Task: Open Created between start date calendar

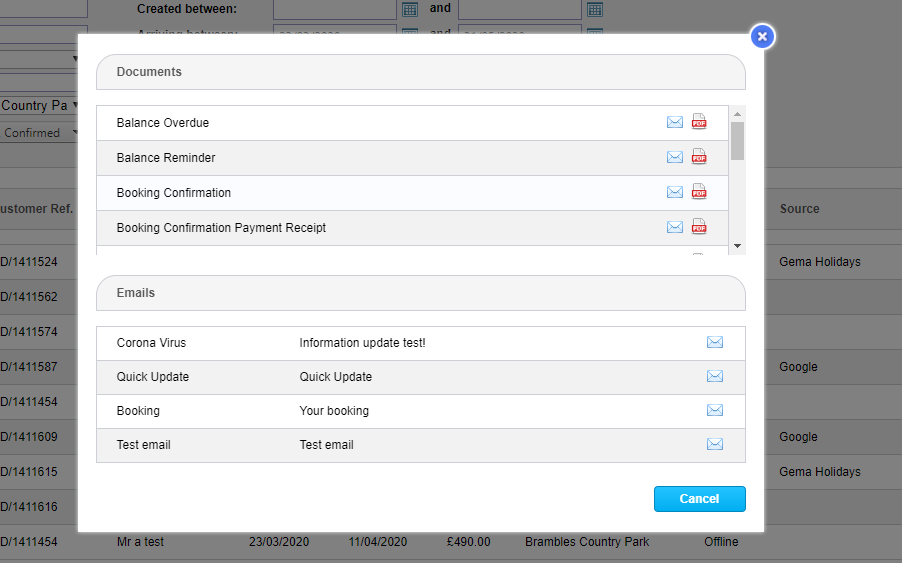Action: [x=409, y=9]
